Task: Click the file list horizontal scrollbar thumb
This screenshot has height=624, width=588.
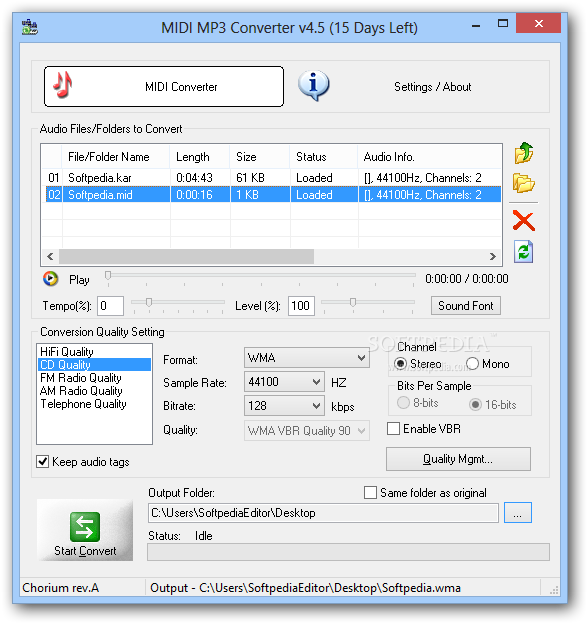Action: pyautogui.click(x=186, y=256)
